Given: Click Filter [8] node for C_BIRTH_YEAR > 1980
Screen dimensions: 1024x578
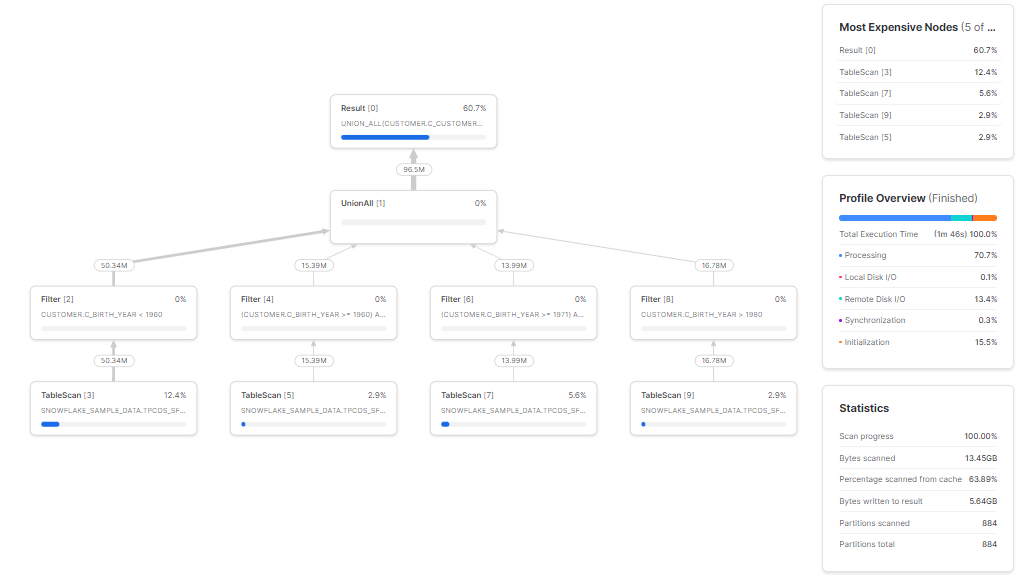Looking at the screenshot, I should 713,312.
